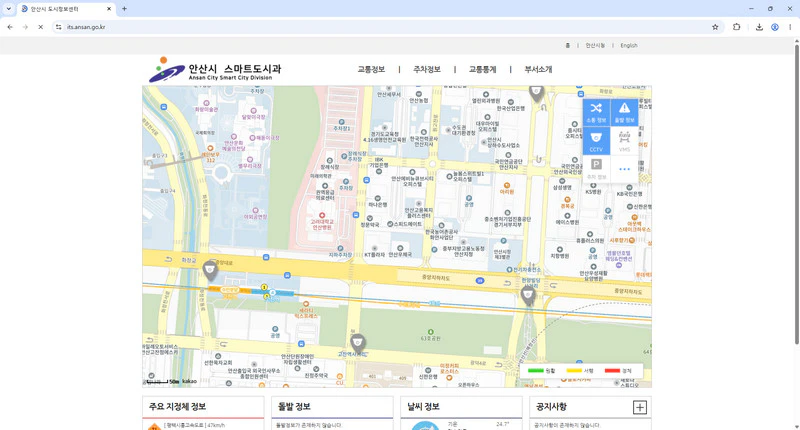View site information icon in address bar
The image size is (800, 430).
(x=59, y=27)
